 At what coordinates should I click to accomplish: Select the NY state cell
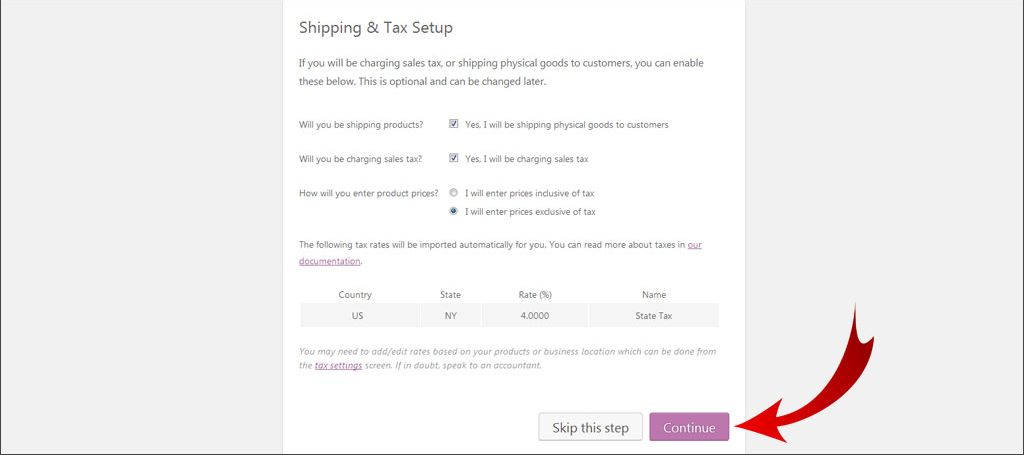tap(450, 315)
